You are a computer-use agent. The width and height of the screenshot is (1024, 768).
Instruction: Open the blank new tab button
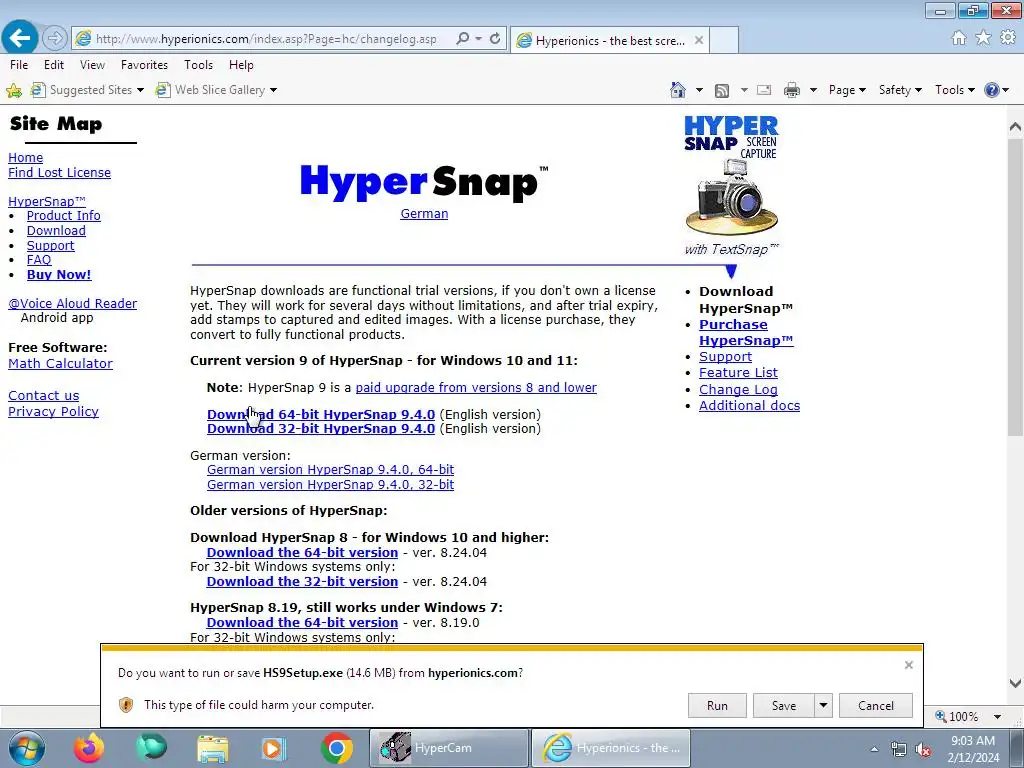[724, 40]
